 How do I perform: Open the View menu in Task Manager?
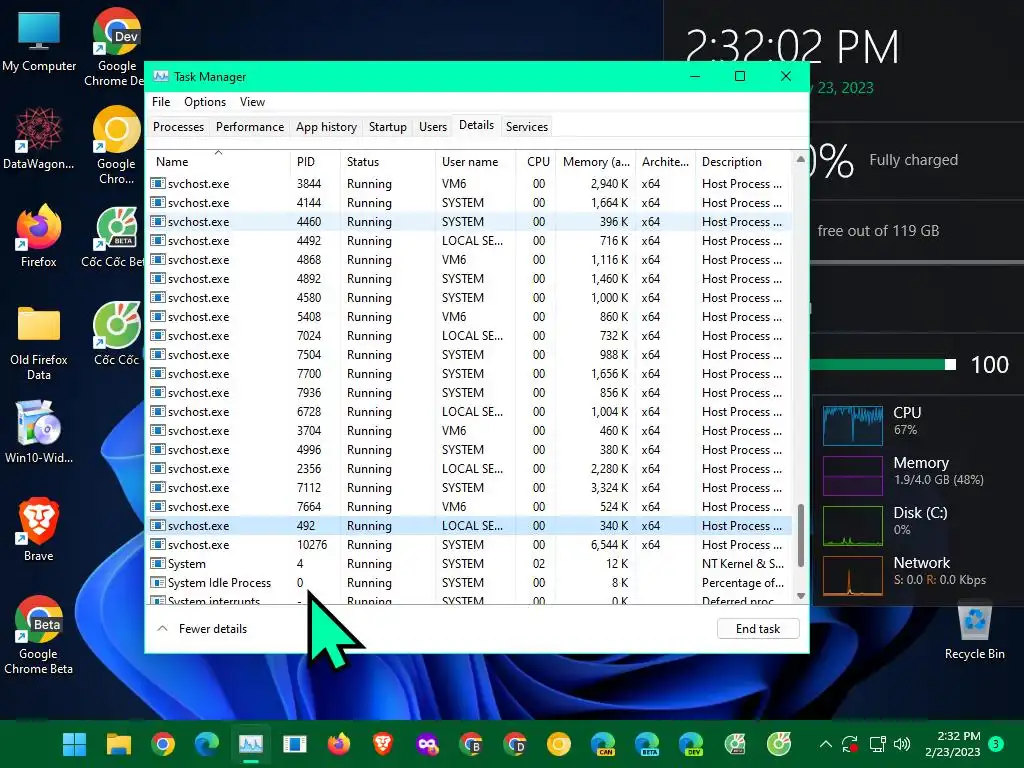pyautogui.click(x=252, y=102)
